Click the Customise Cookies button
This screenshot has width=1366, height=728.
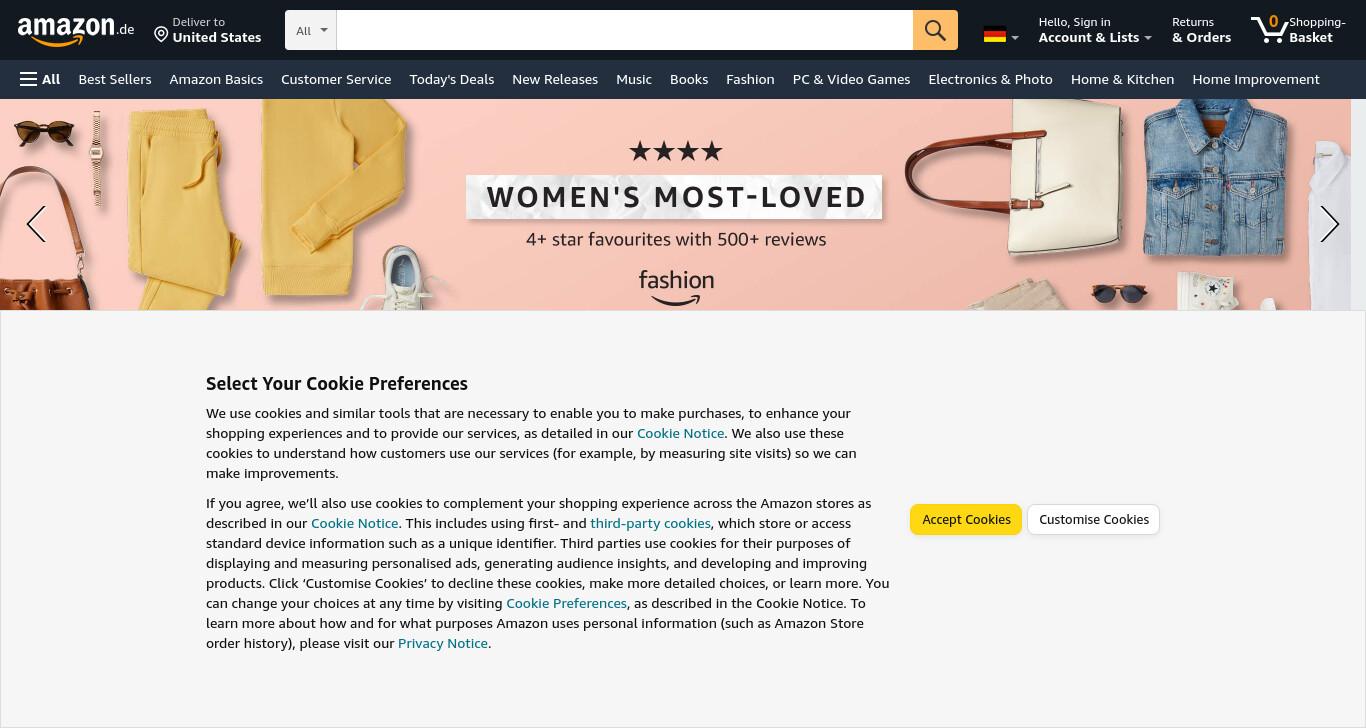(x=1094, y=520)
